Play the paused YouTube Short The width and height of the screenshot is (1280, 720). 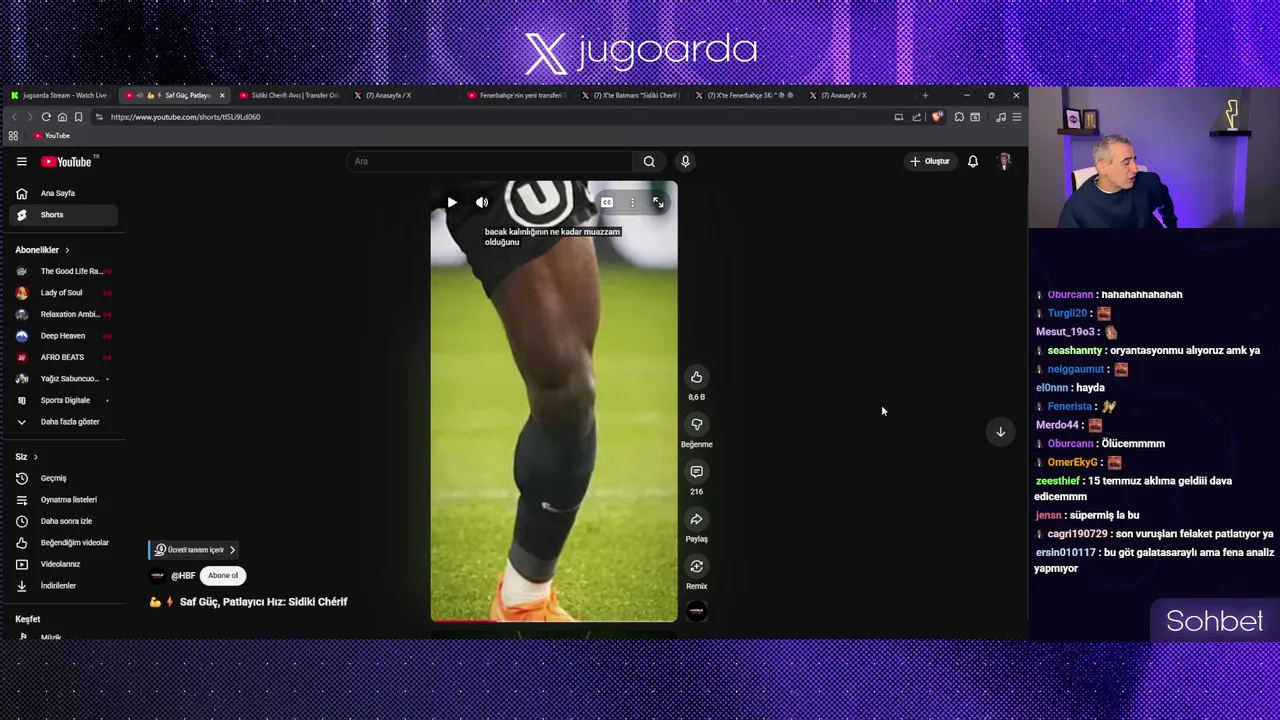click(452, 203)
